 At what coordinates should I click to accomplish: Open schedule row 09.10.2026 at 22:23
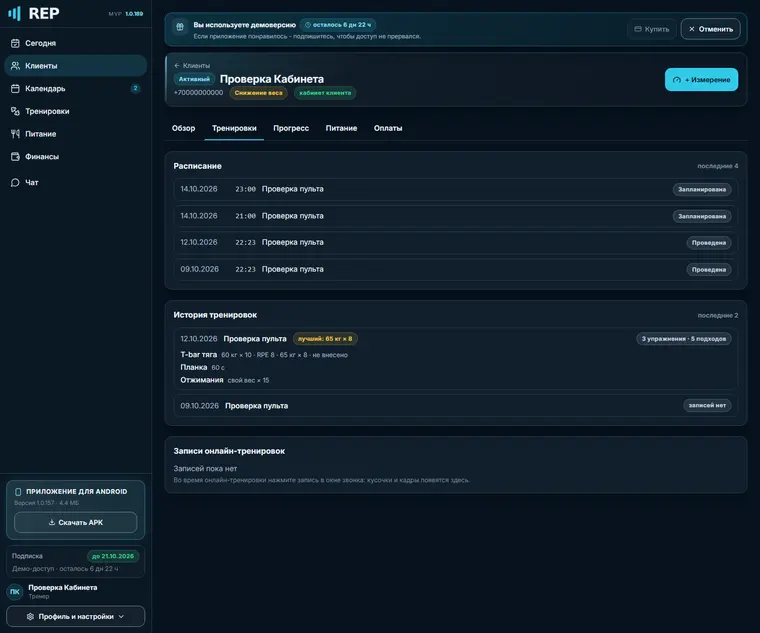tap(456, 269)
